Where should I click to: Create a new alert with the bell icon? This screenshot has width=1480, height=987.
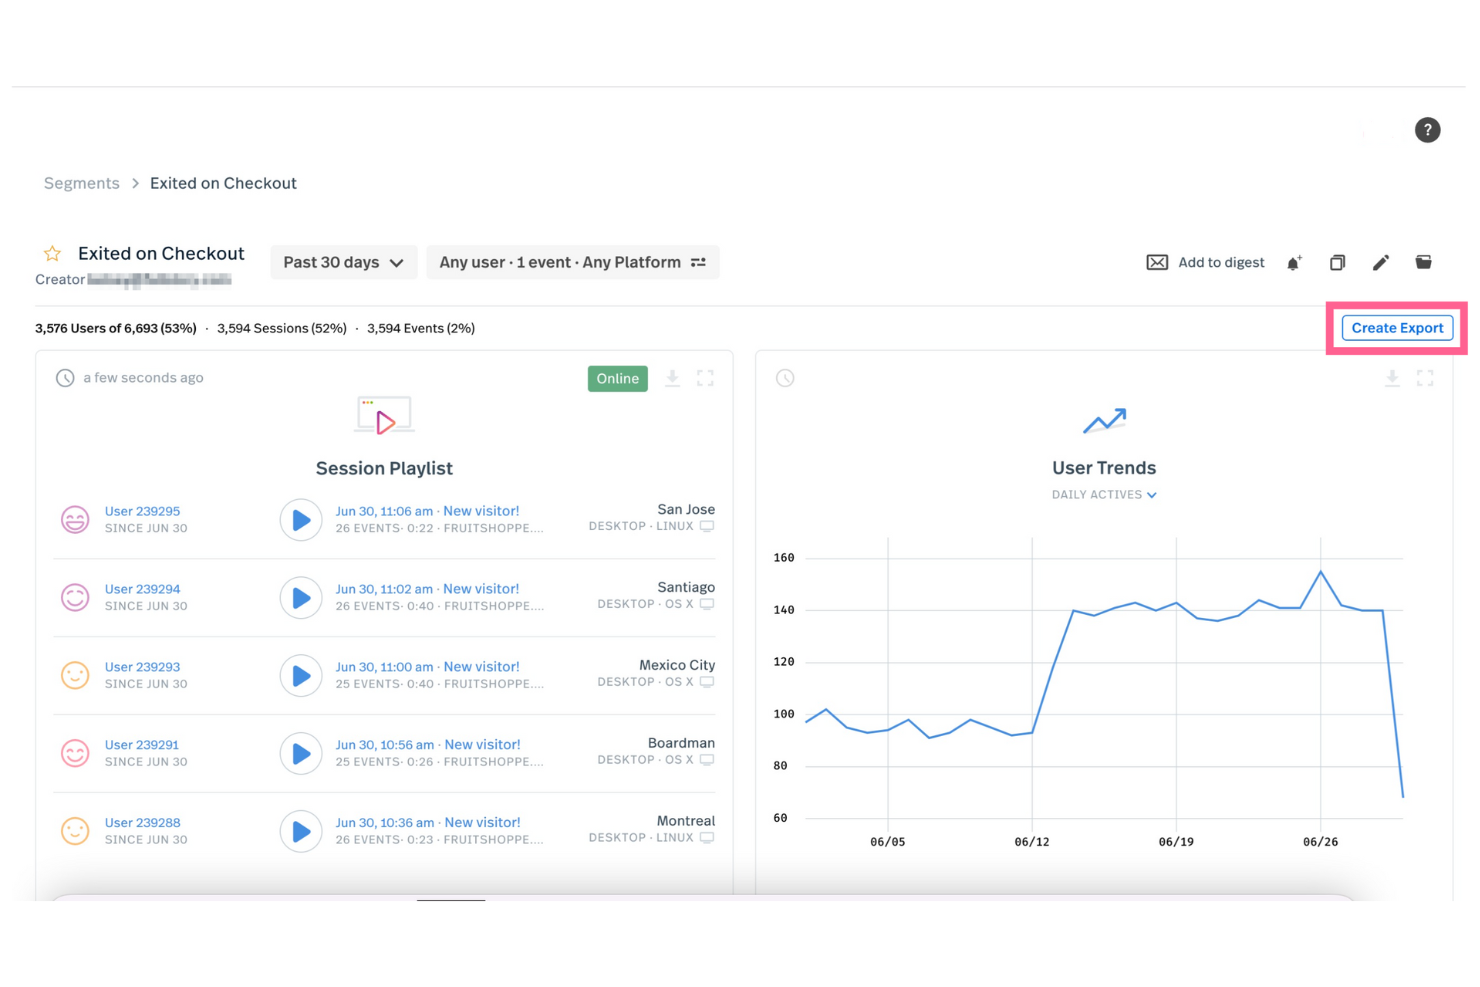point(1294,262)
